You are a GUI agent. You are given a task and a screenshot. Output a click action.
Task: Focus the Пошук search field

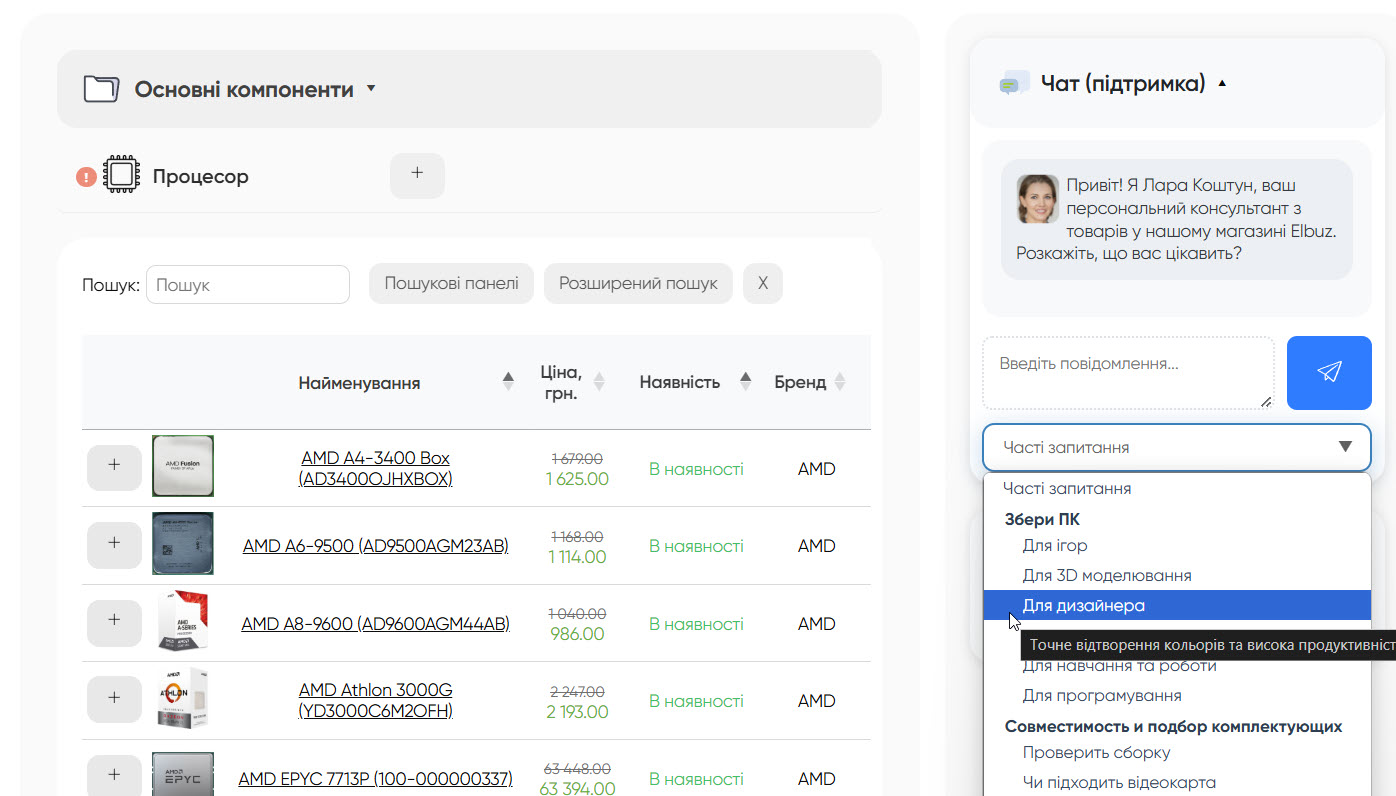[248, 285]
